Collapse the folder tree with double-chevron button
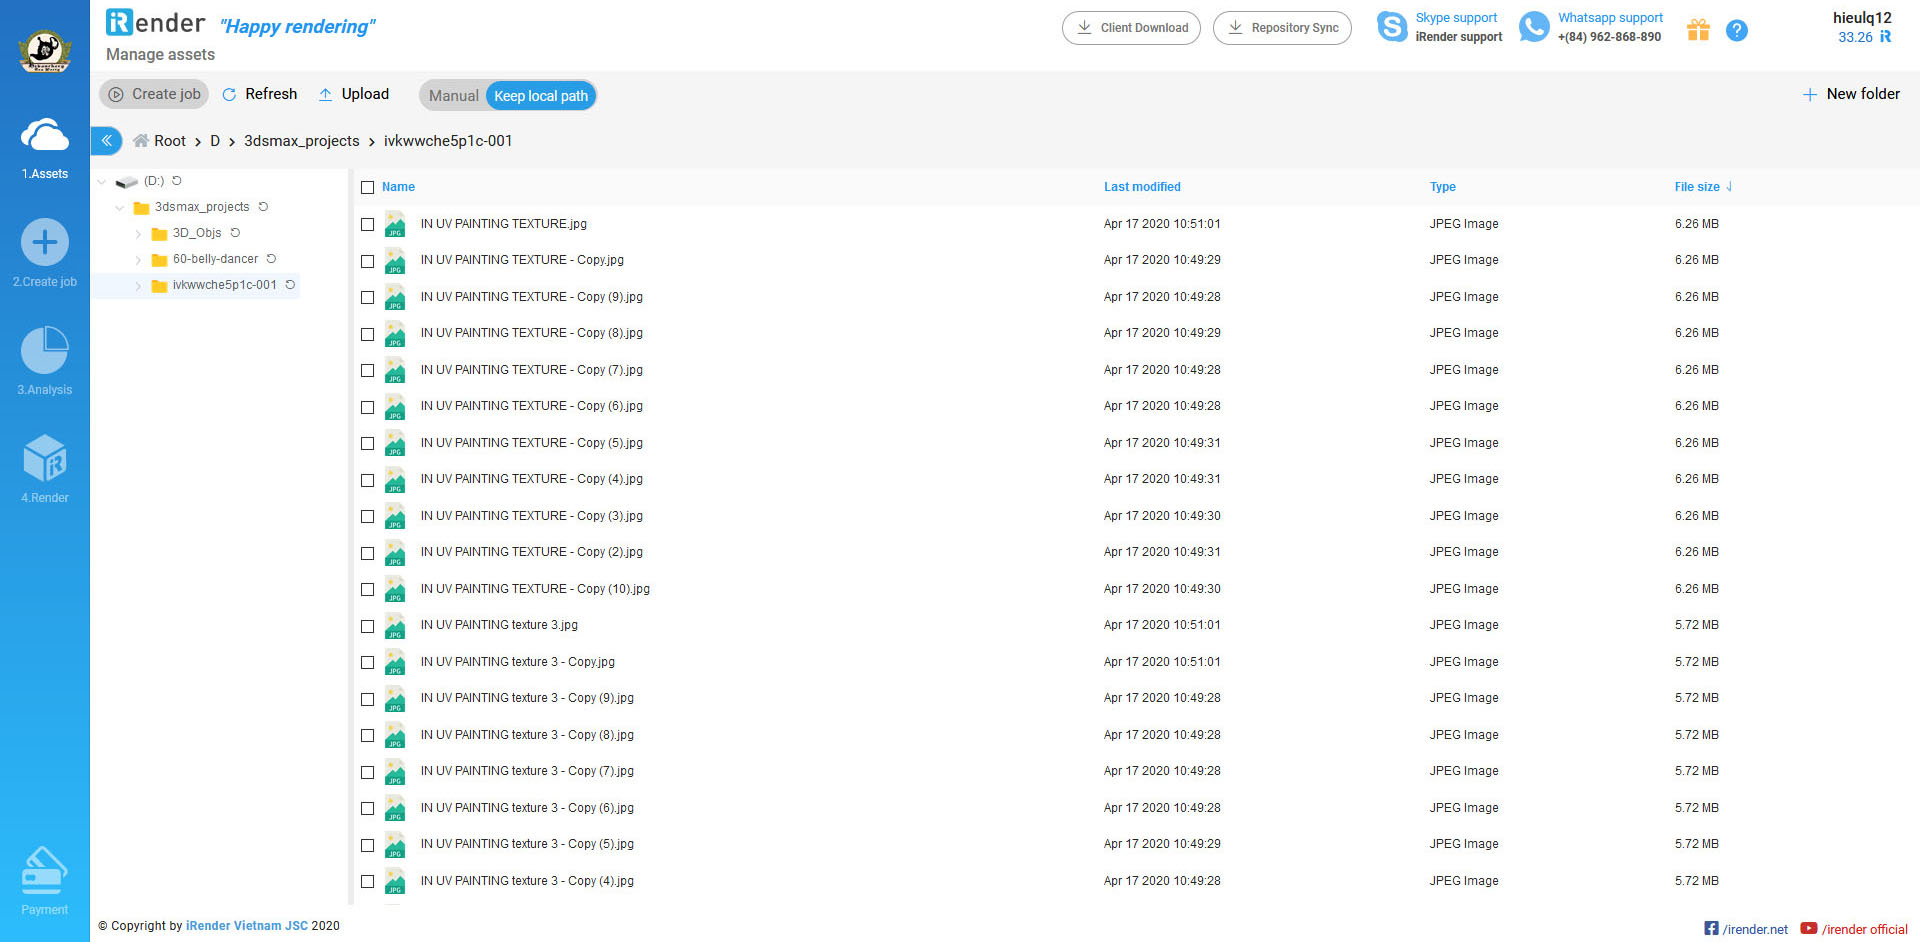1920x942 pixels. pos(106,141)
